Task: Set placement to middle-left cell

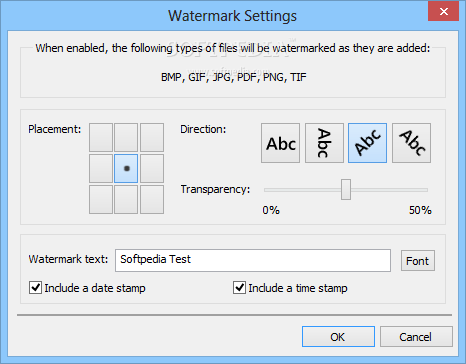Action: [x=101, y=168]
